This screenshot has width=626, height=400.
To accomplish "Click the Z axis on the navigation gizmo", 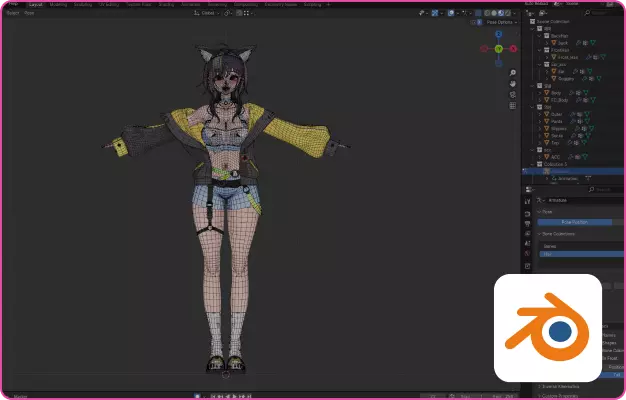I will (499, 34).
